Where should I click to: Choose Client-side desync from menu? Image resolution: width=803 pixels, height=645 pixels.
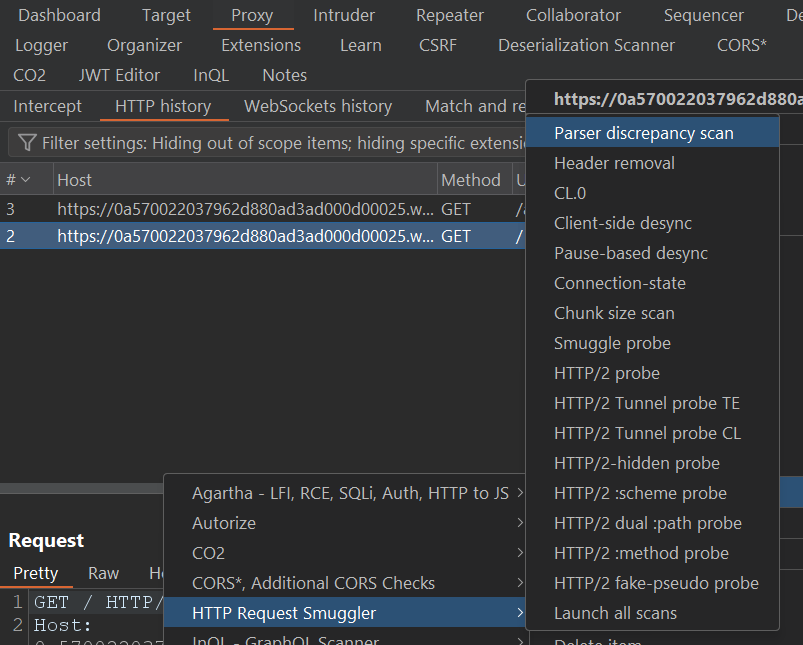coord(622,223)
